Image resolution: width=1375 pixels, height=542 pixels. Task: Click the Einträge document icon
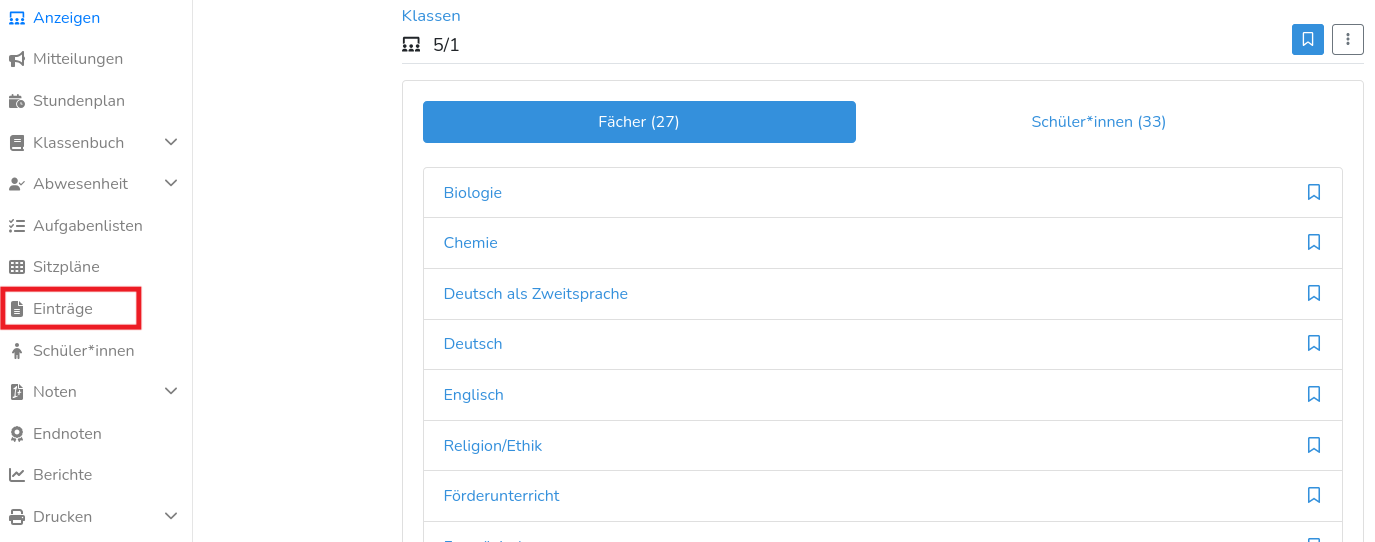coord(17,309)
